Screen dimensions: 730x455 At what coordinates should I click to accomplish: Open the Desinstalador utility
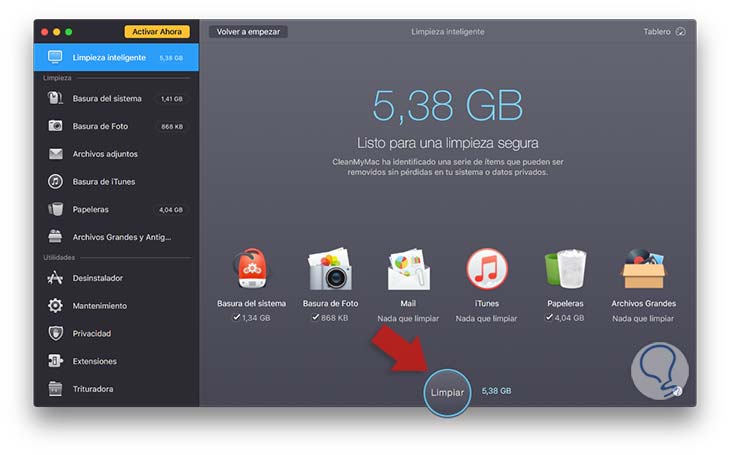pyautogui.click(x=116, y=278)
